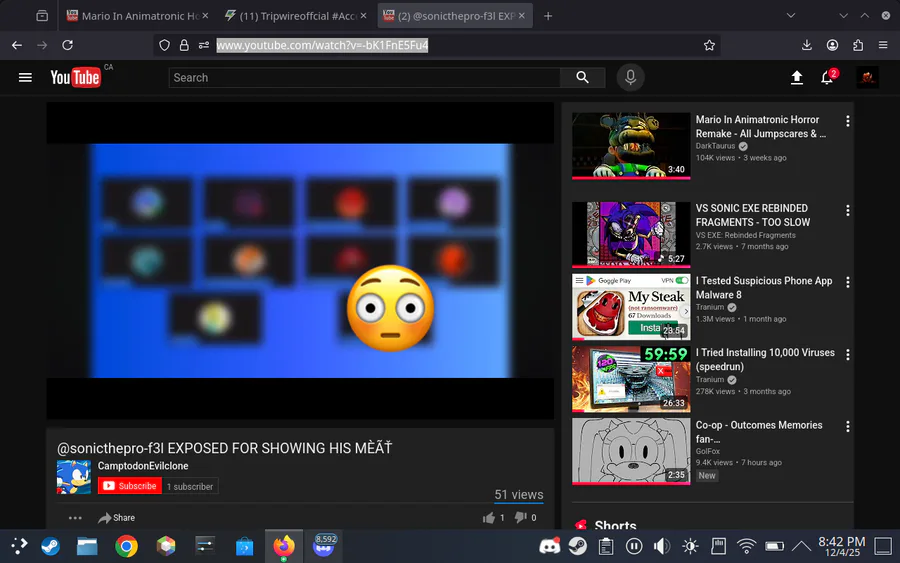The height and width of the screenshot is (563, 900).
Task: Open the Firefox account icon
Action: pyautogui.click(x=832, y=45)
